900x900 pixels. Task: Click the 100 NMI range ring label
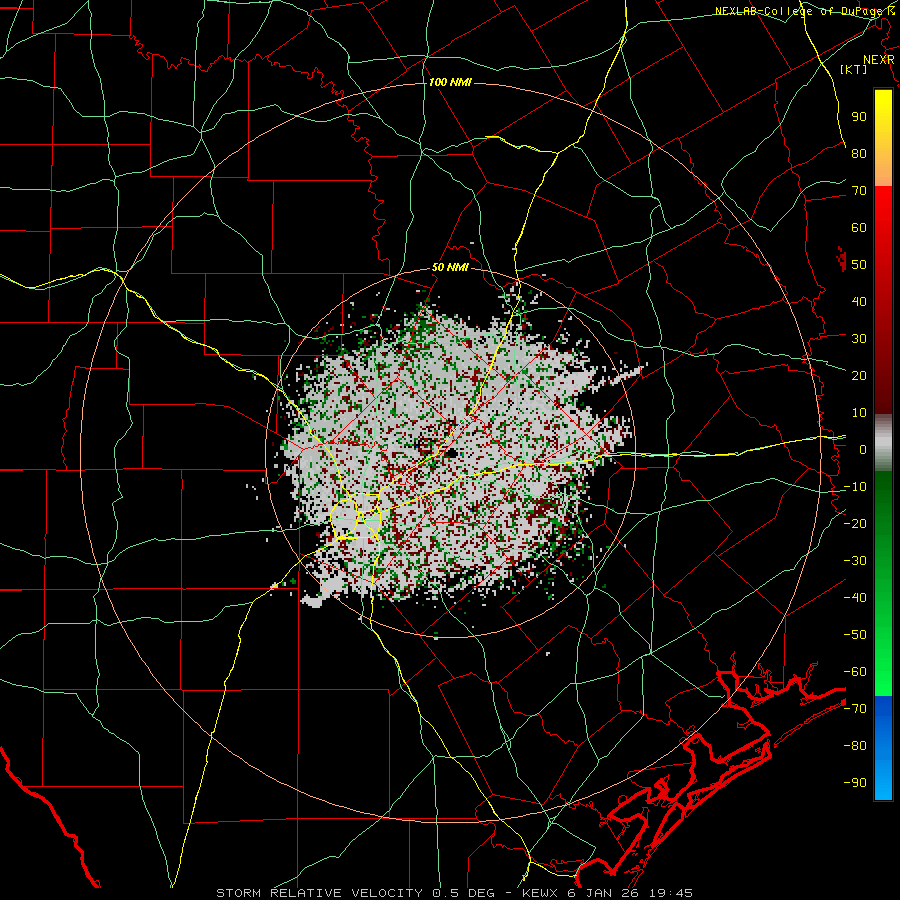coord(450,82)
